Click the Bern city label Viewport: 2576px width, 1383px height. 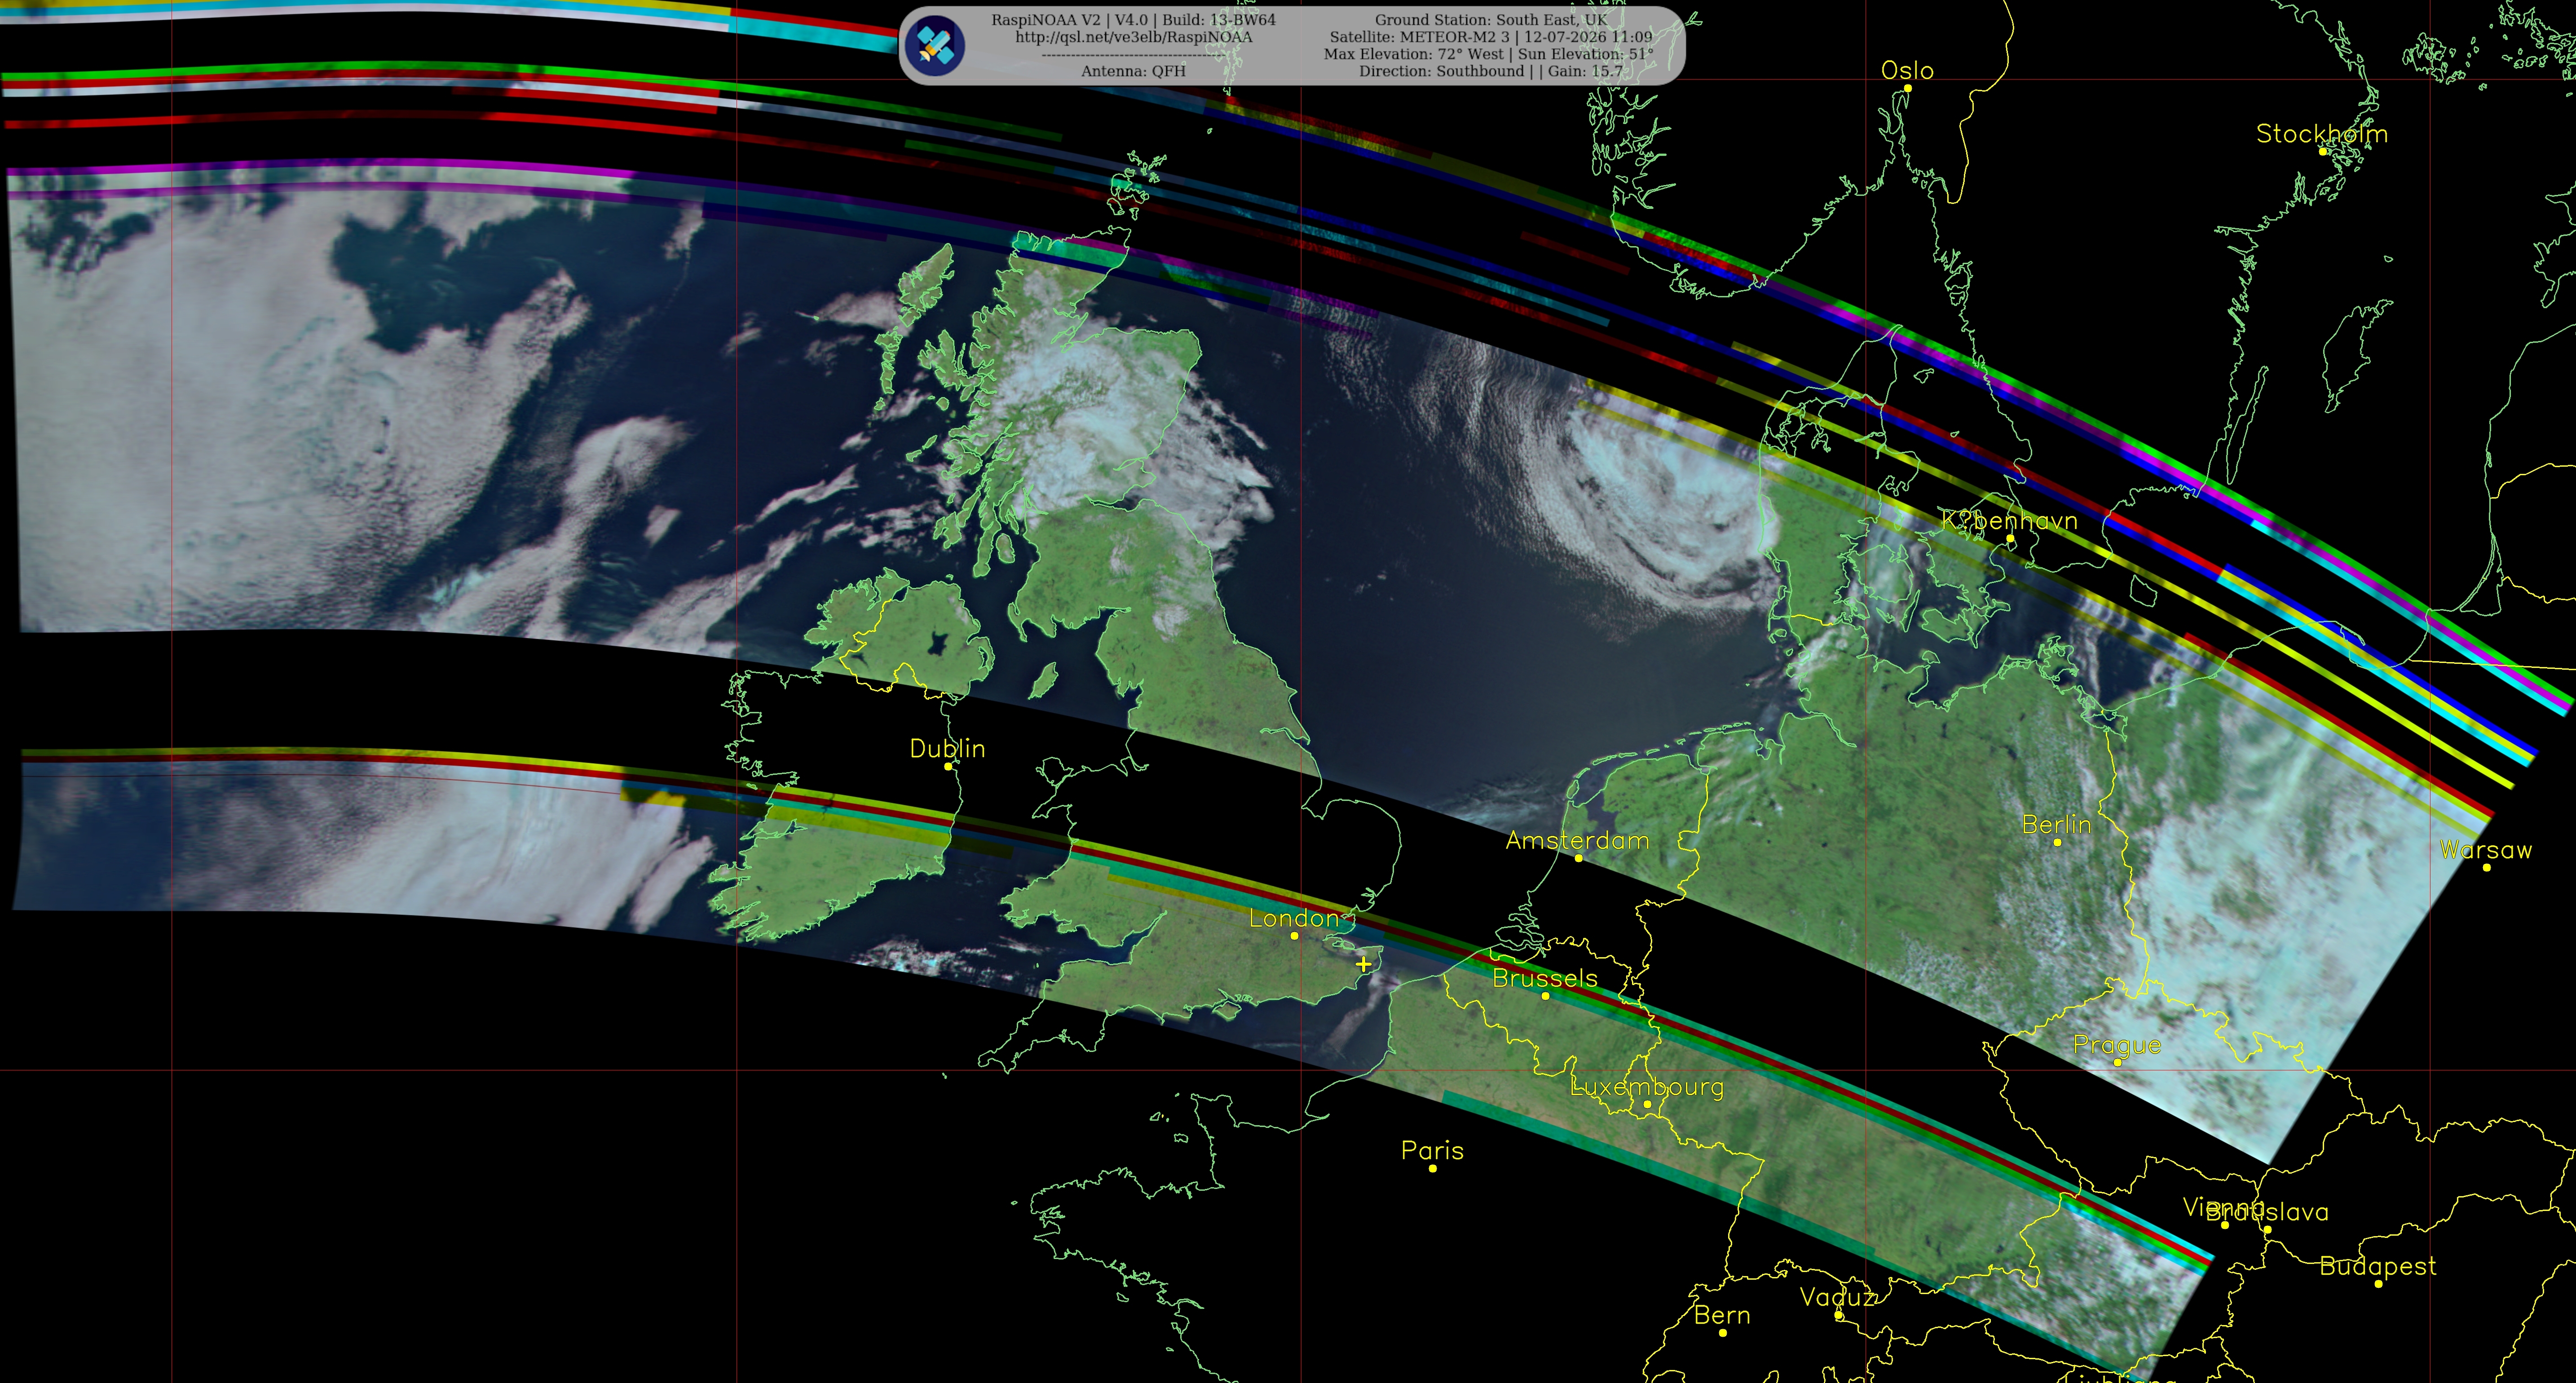1722,1316
